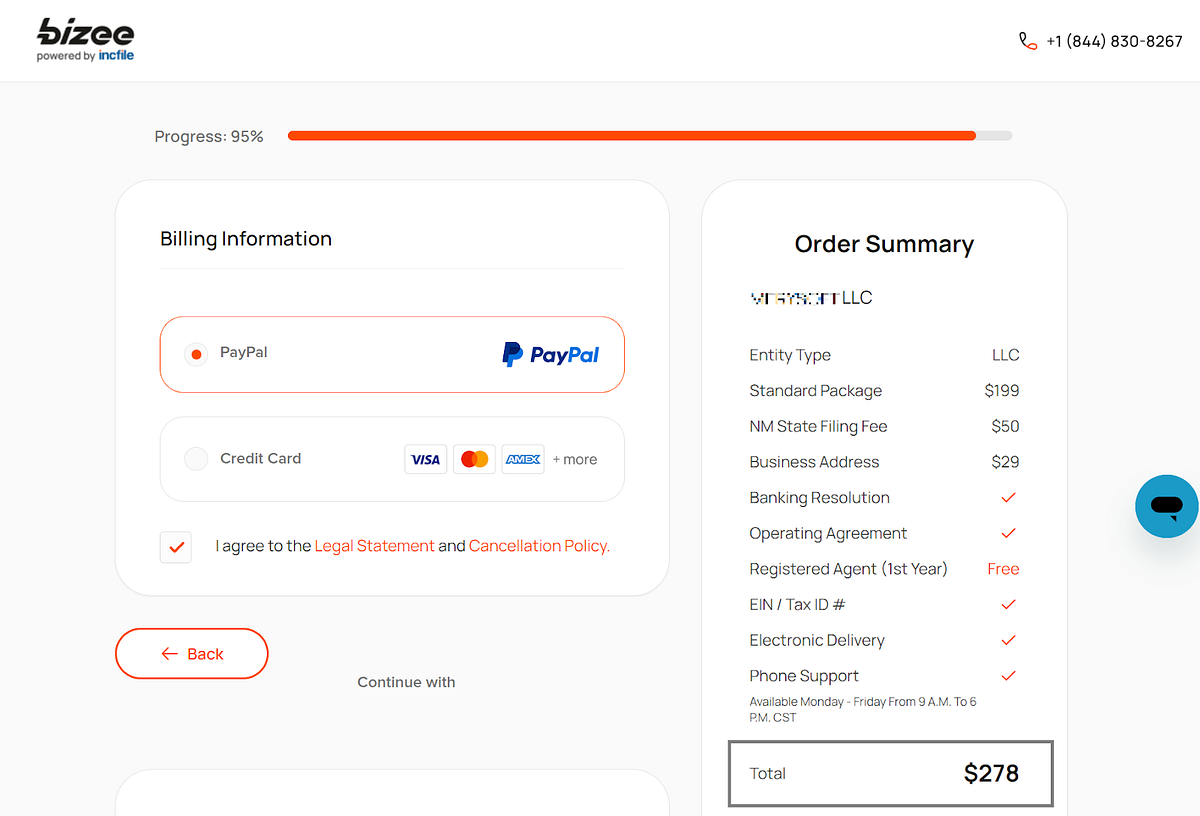The width and height of the screenshot is (1200, 816).
Task: Click the Mastercard icon
Action: point(474,459)
